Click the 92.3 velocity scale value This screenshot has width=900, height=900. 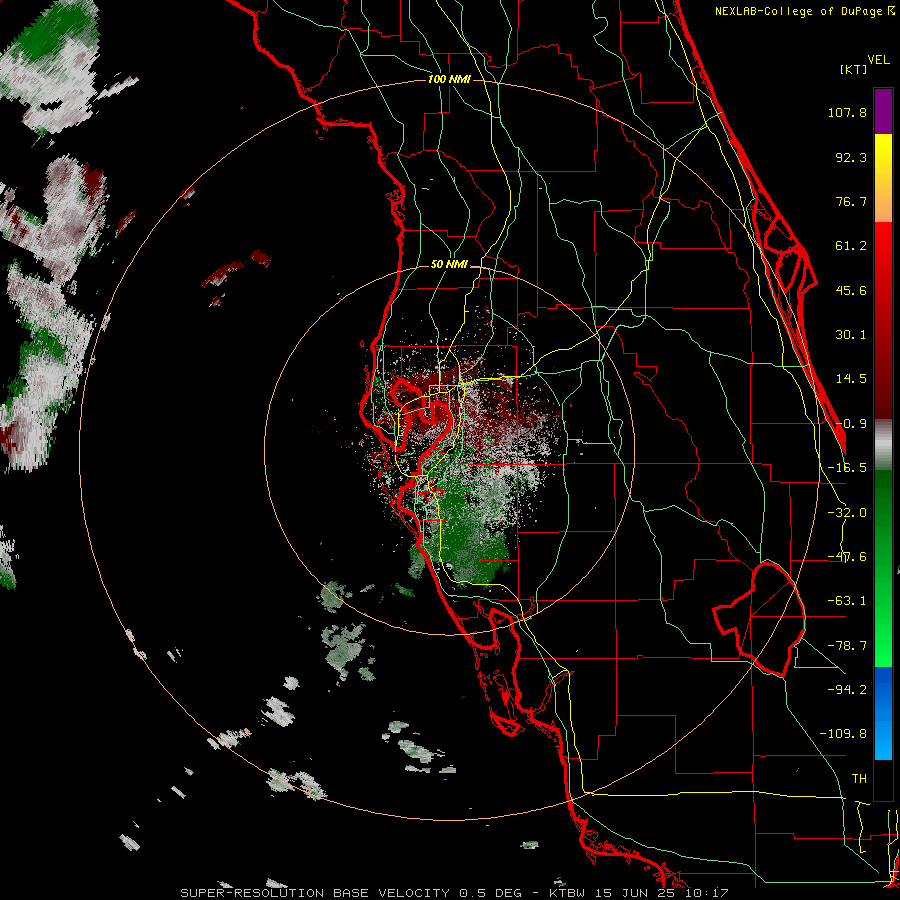point(851,157)
